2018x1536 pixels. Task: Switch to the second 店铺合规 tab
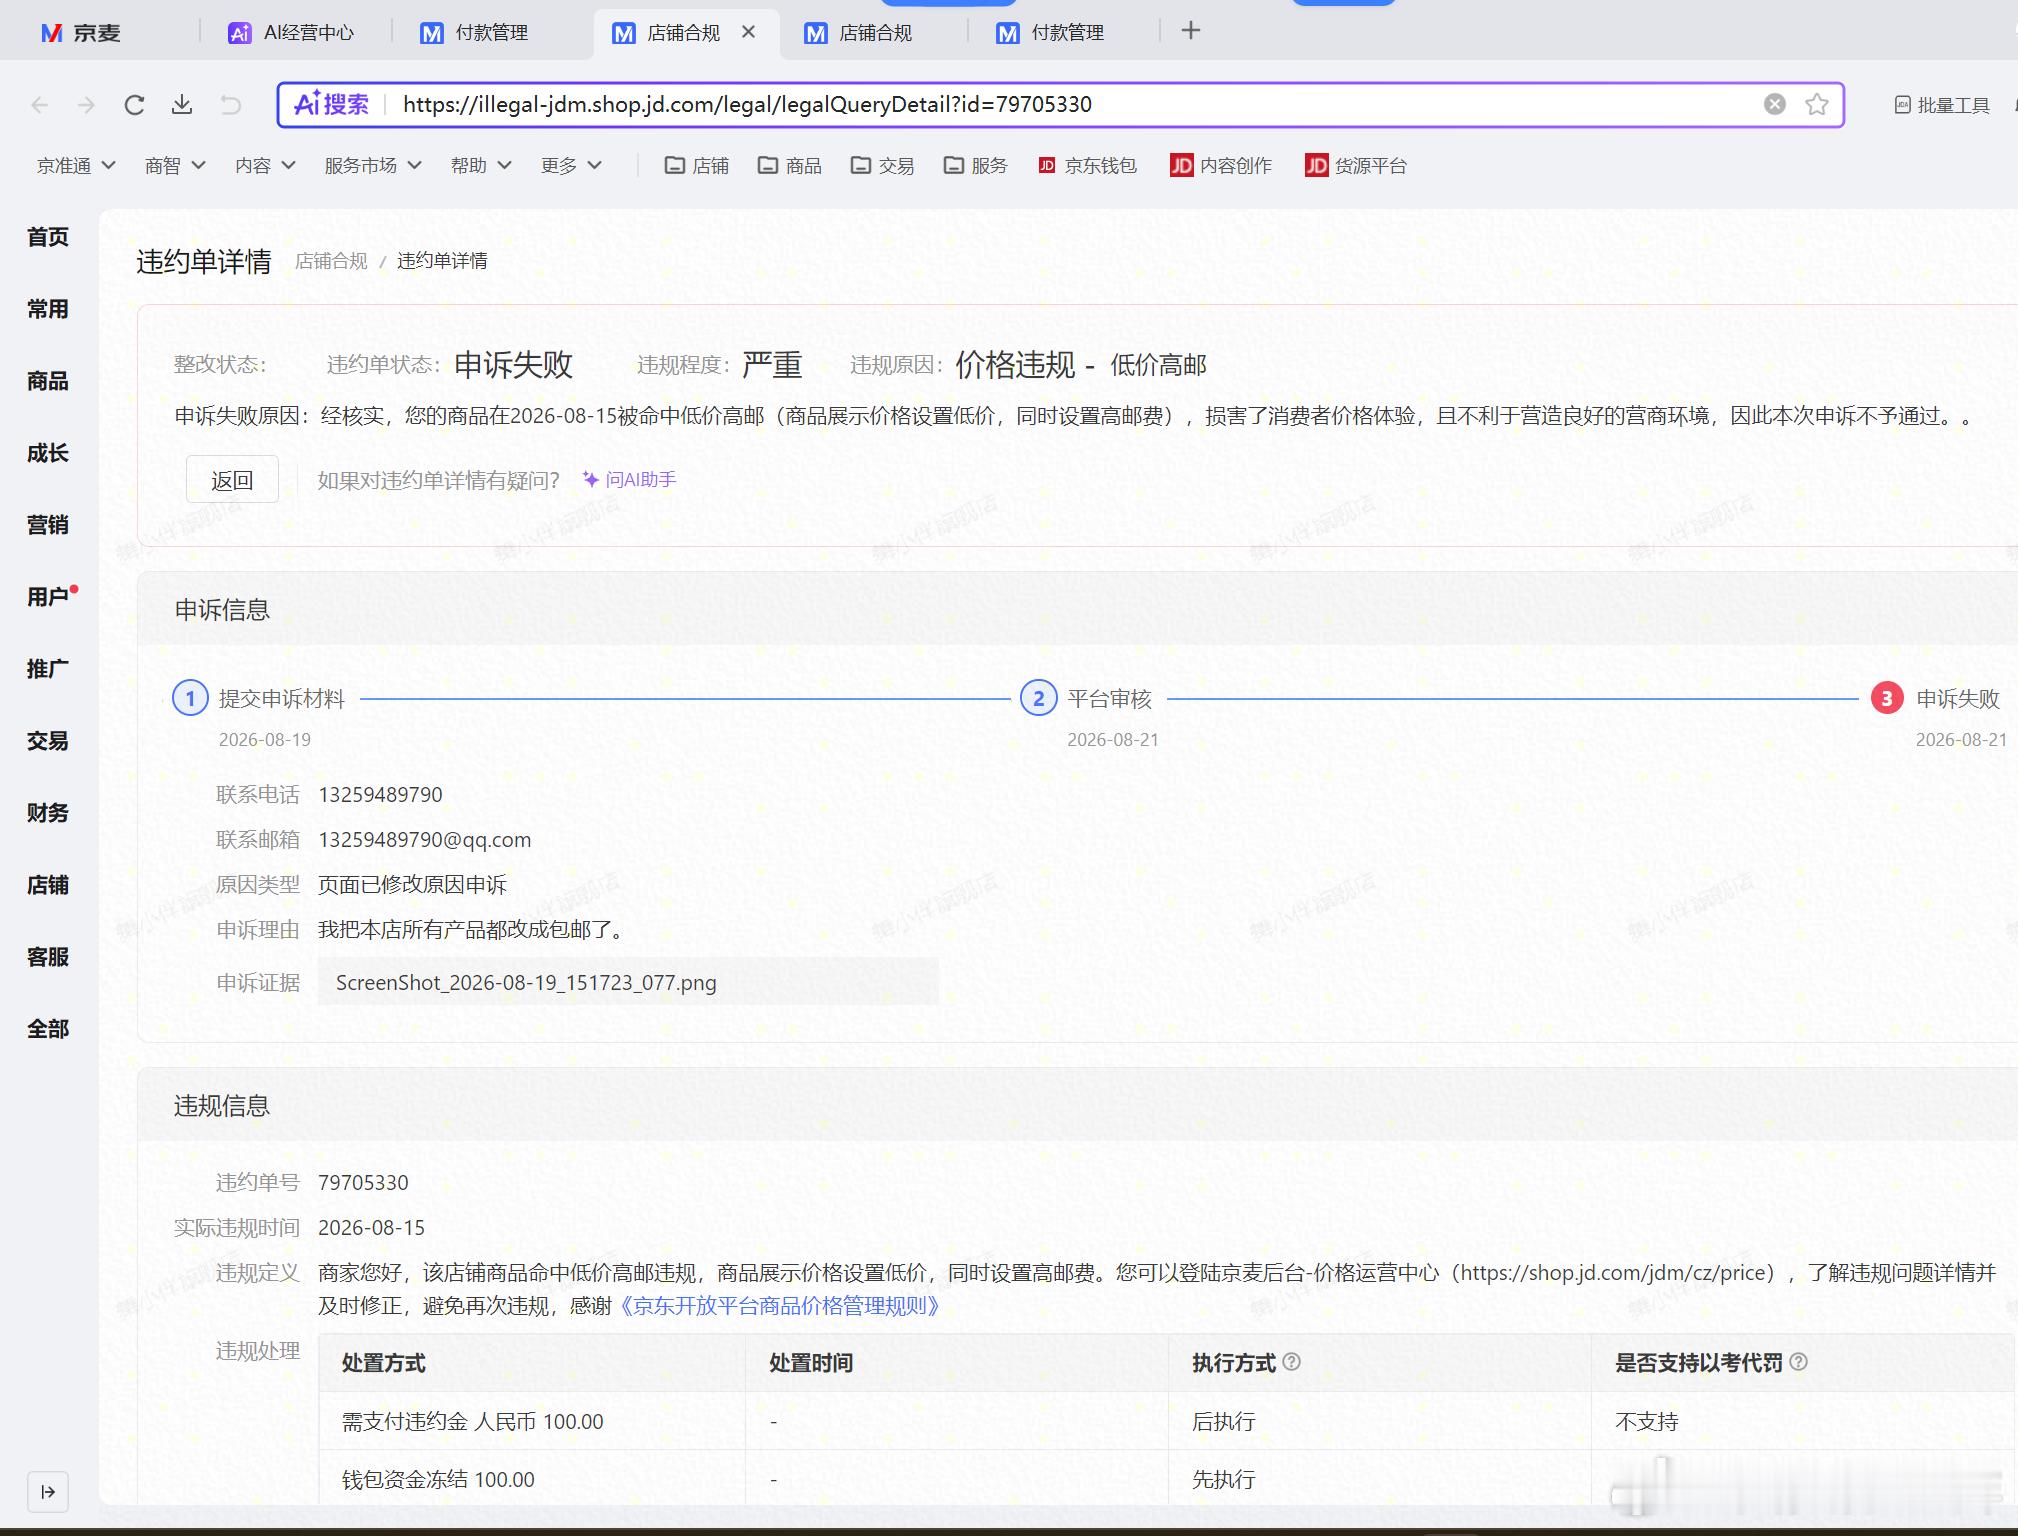click(x=858, y=33)
